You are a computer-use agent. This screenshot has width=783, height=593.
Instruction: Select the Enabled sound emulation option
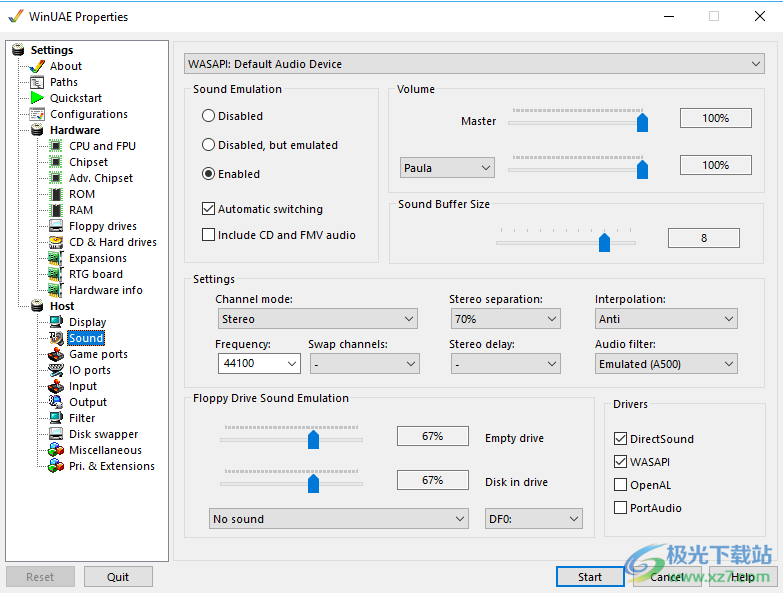pyautogui.click(x=208, y=174)
